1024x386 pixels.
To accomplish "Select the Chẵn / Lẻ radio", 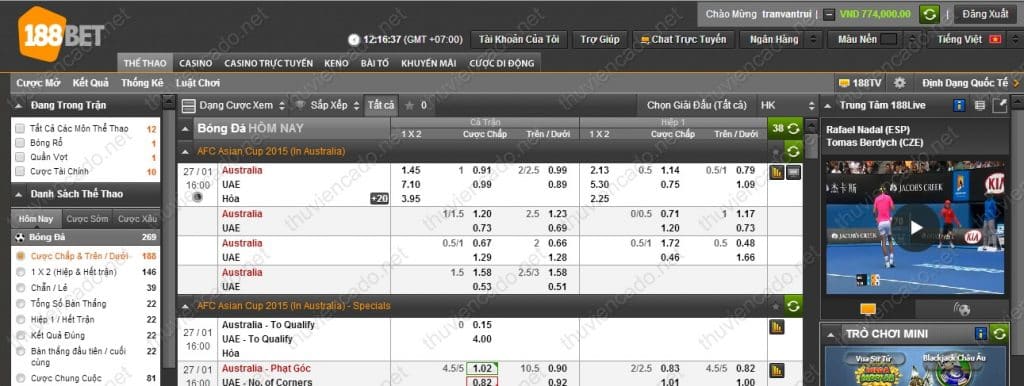I will coord(20,288).
